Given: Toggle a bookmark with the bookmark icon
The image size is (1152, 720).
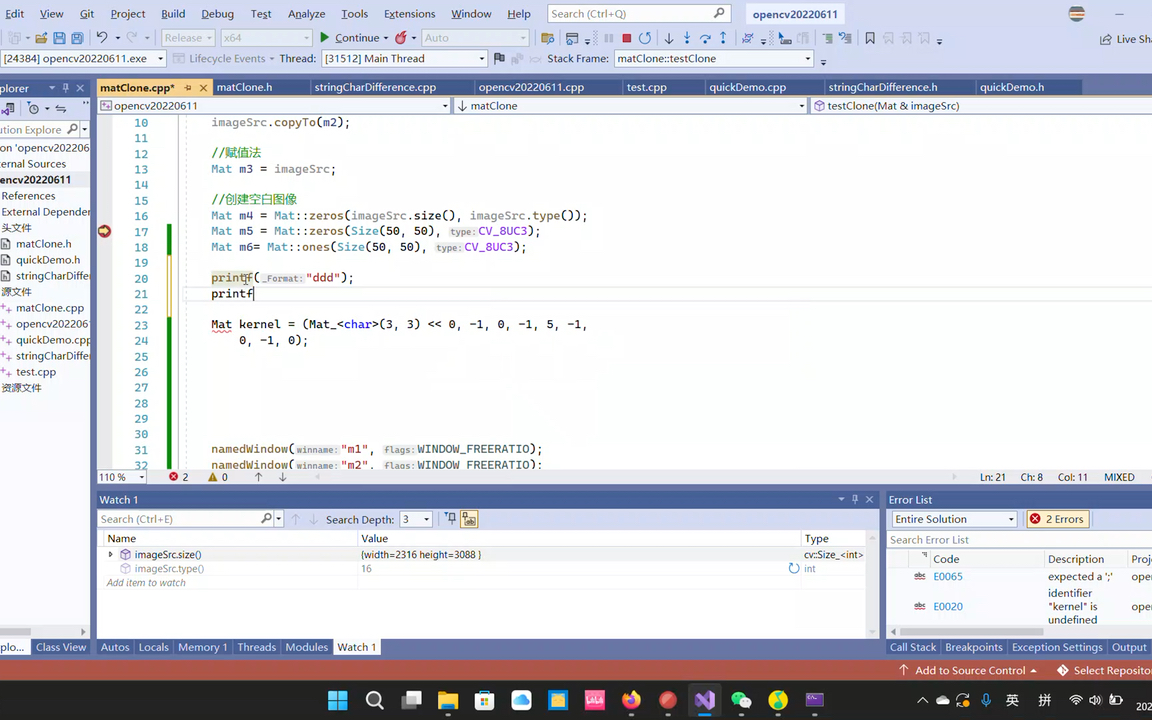Looking at the screenshot, I should coord(869,38).
